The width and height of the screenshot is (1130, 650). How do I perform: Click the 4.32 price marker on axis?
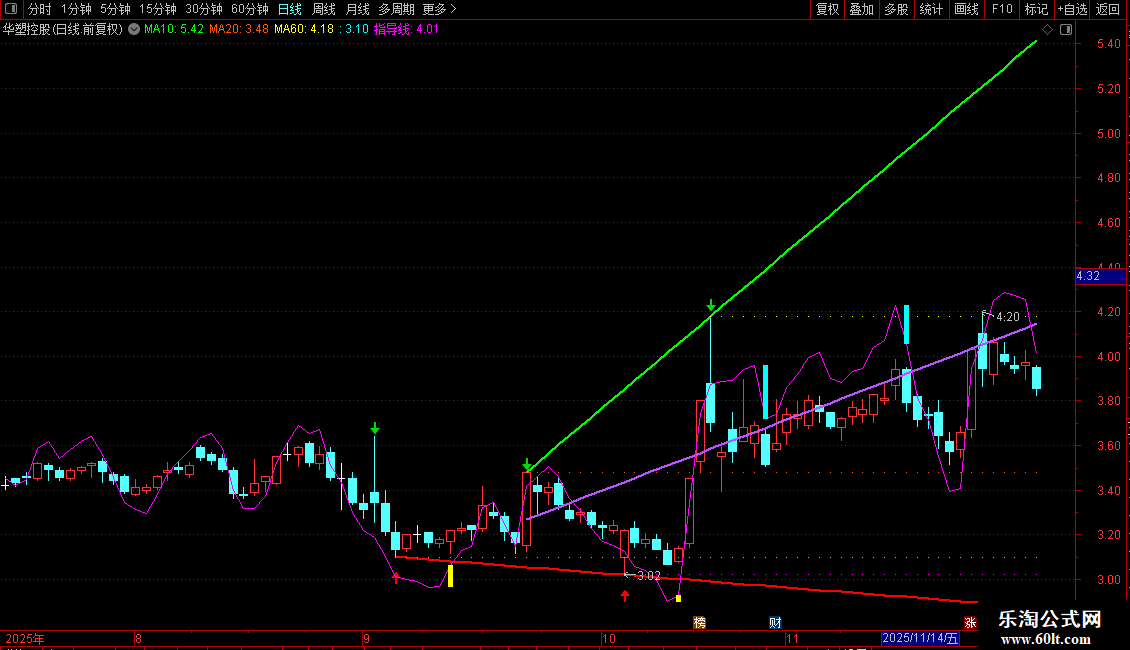pos(1100,276)
